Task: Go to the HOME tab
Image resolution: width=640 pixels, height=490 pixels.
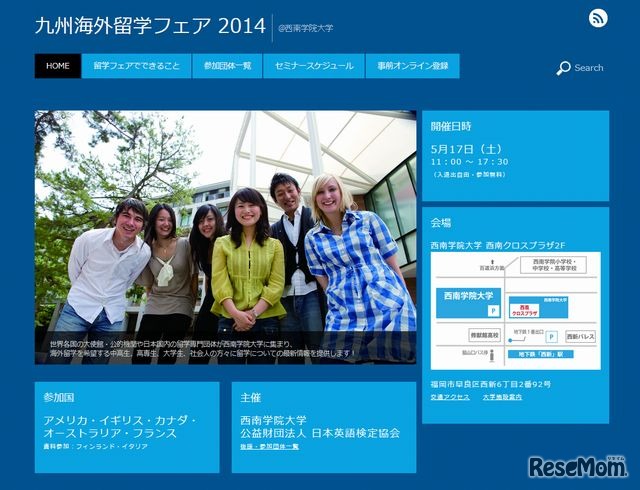Action: click(58, 66)
